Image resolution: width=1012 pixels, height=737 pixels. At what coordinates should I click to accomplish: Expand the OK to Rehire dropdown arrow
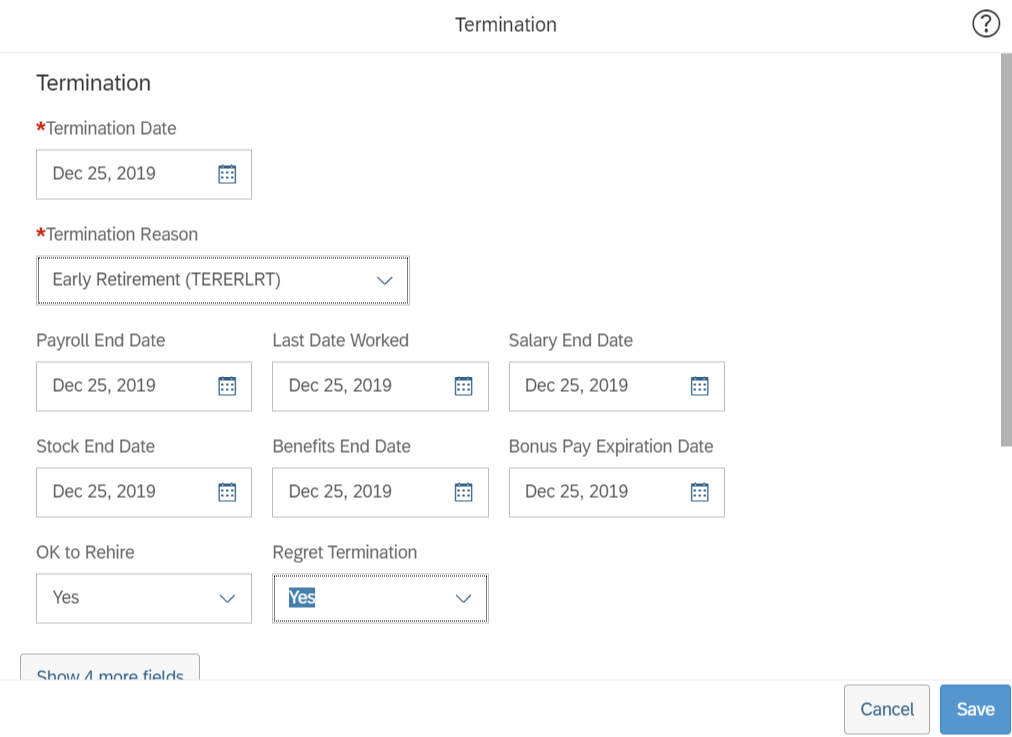pos(227,598)
